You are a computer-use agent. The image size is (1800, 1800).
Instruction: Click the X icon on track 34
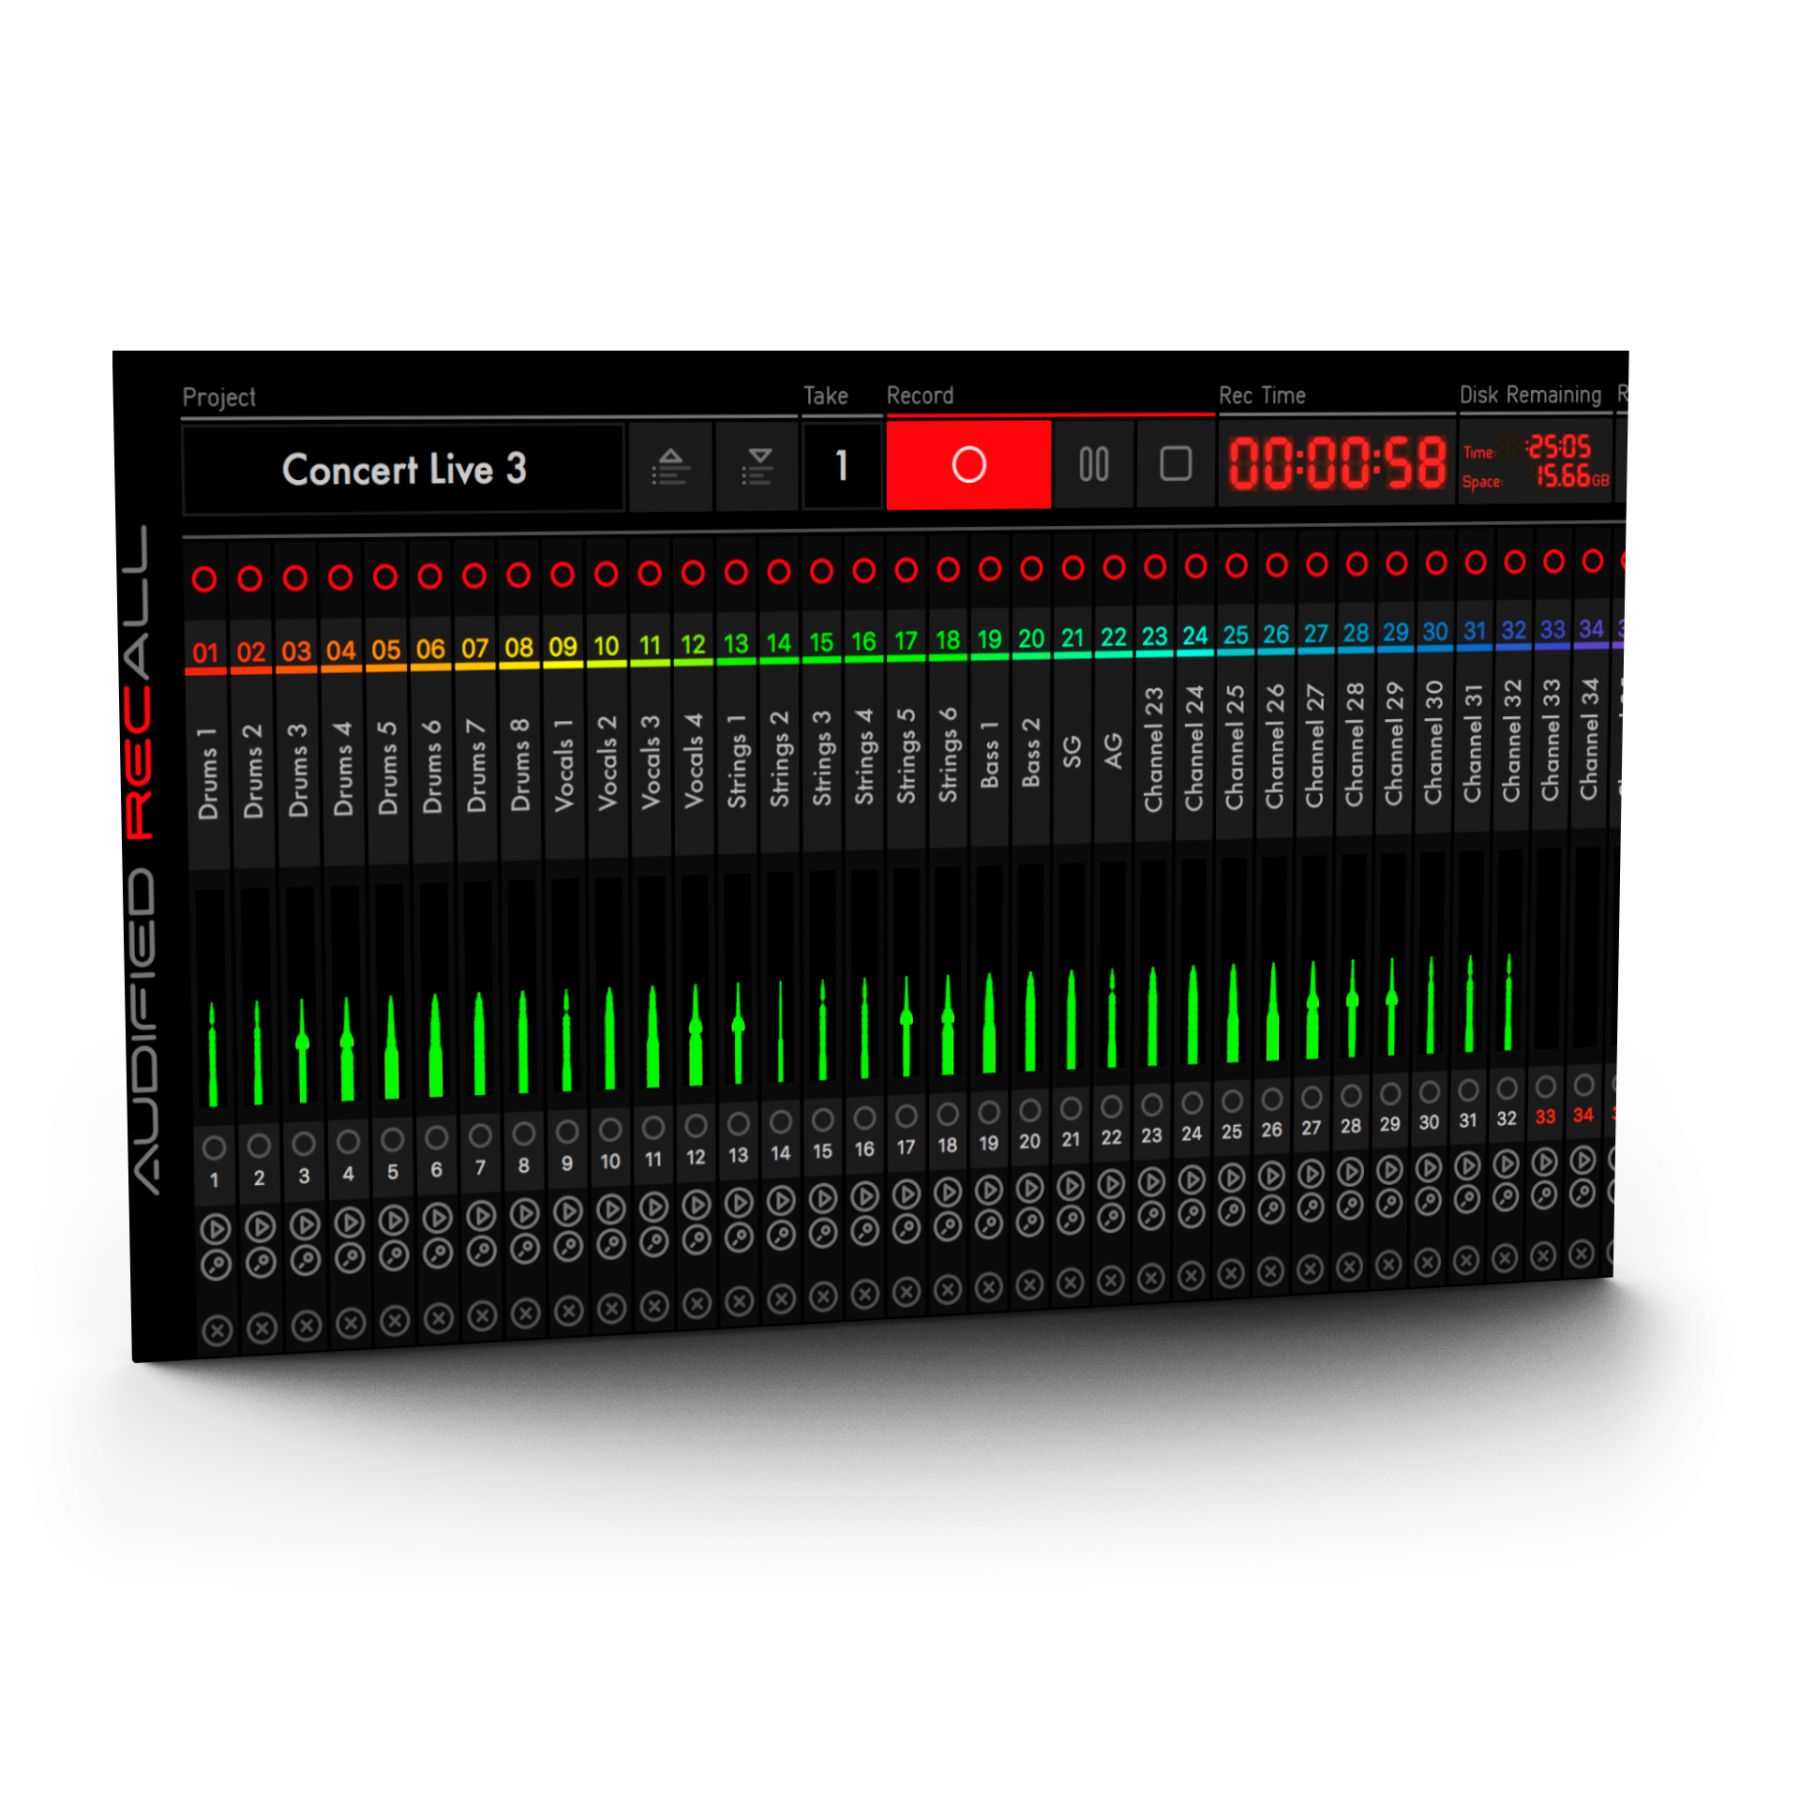[1581, 1254]
